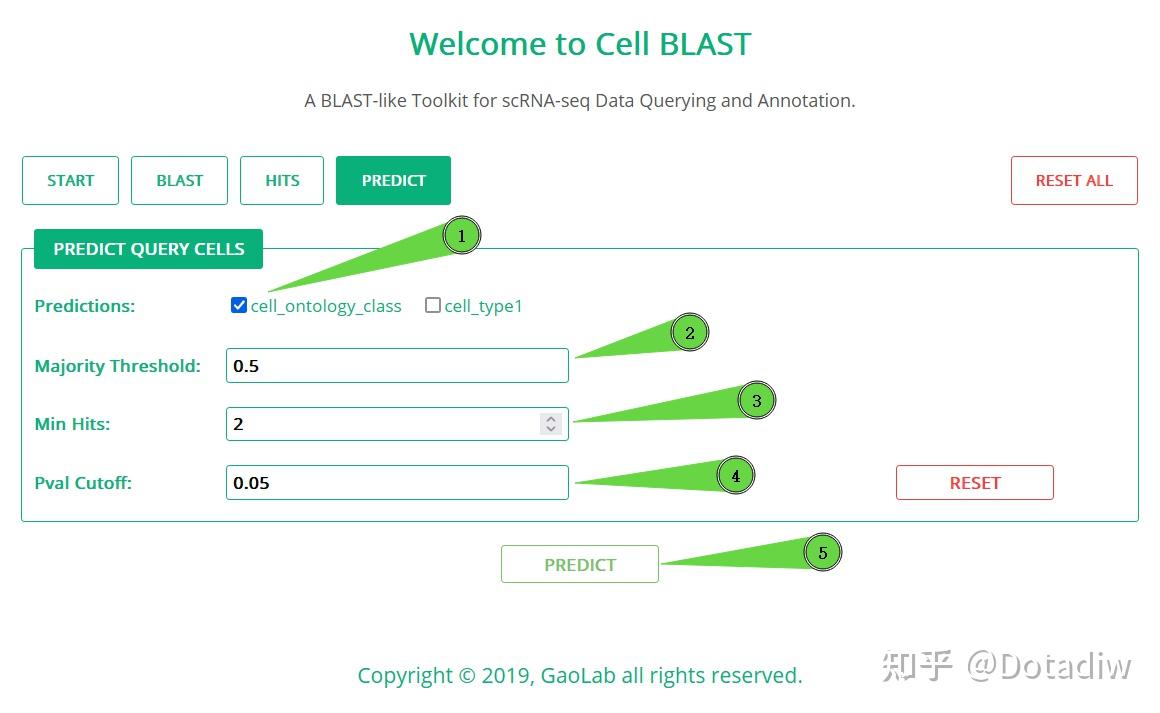Image resolution: width=1160 pixels, height=713 pixels.
Task: Click the RESET ALL button
Action: click(1074, 180)
